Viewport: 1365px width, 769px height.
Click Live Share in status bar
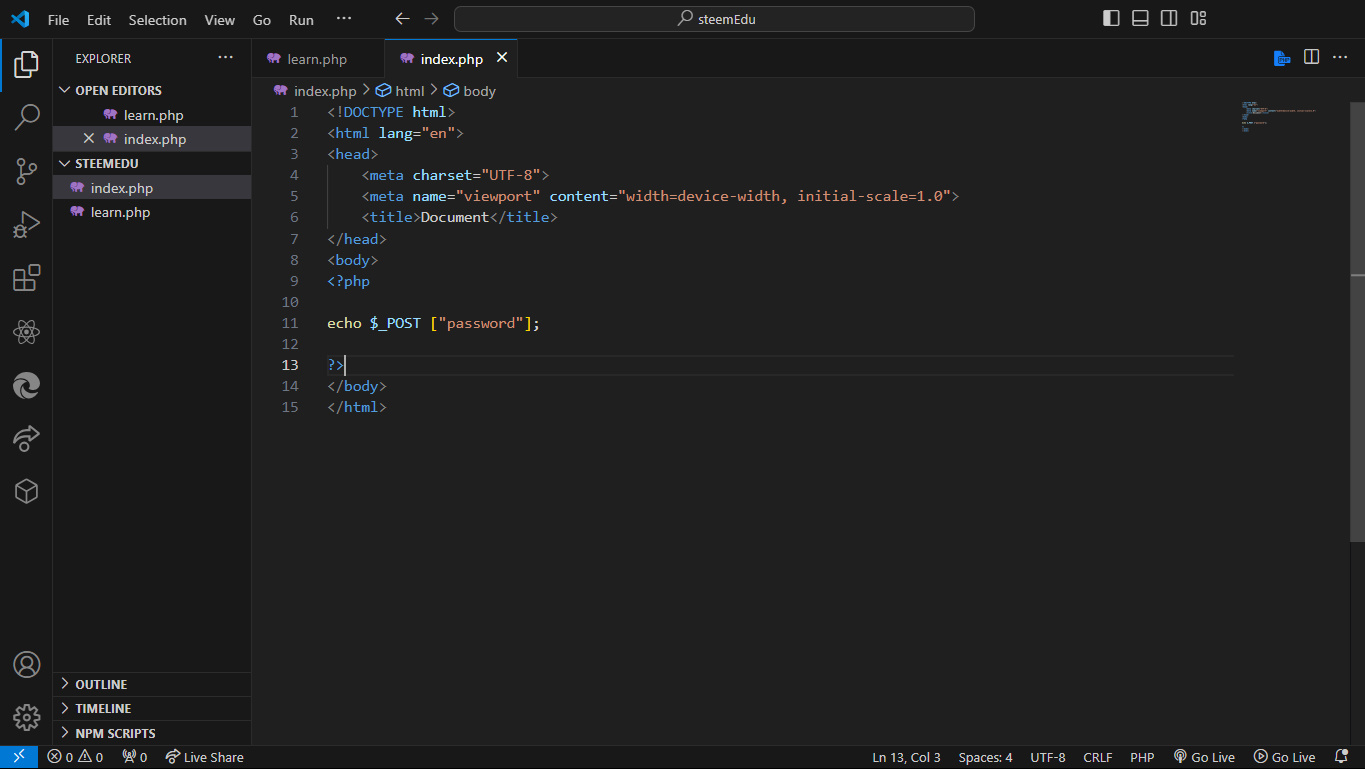click(204, 757)
